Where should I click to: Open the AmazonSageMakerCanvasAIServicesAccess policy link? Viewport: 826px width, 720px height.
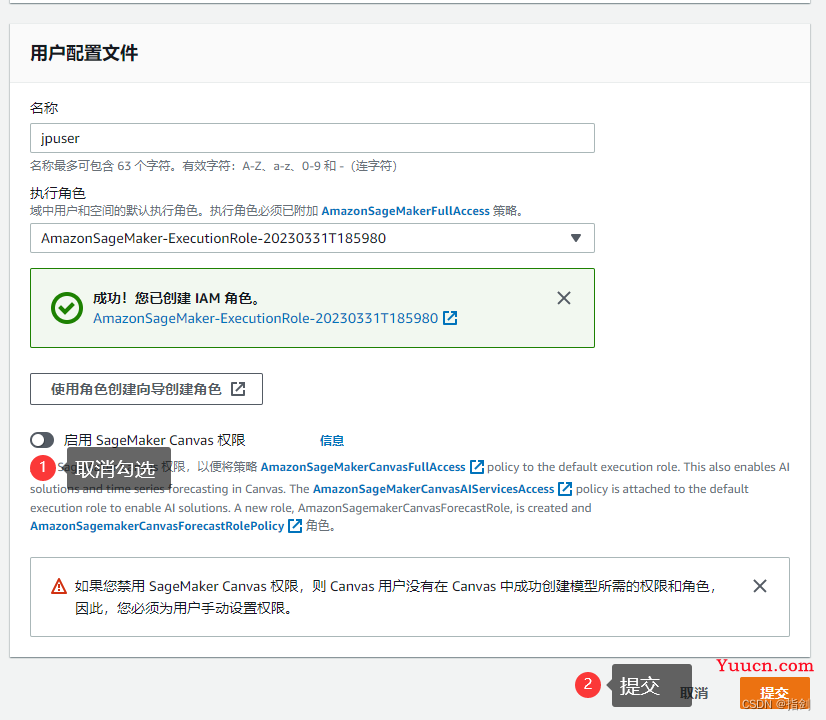[433, 489]
